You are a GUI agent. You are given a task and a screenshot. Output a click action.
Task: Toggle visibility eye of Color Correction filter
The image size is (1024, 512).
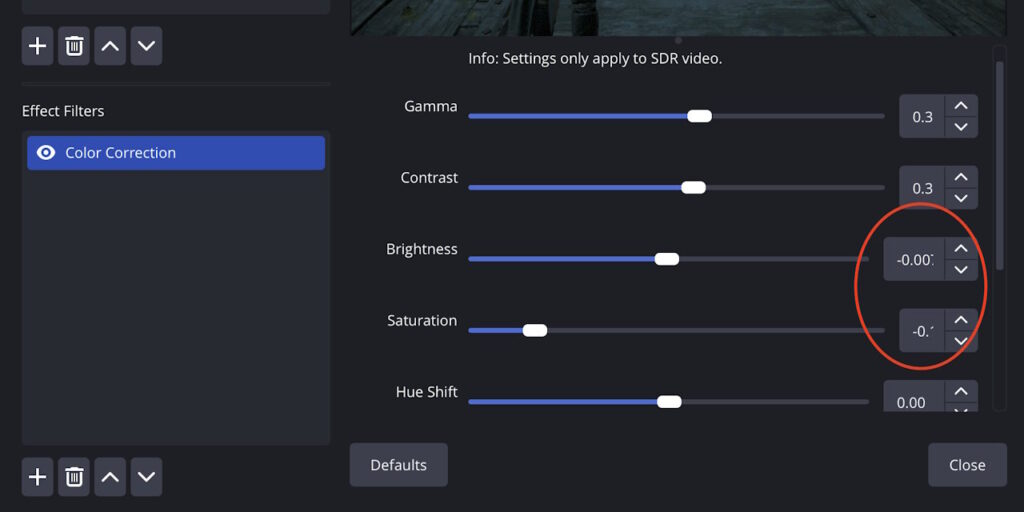pos(46,153)
